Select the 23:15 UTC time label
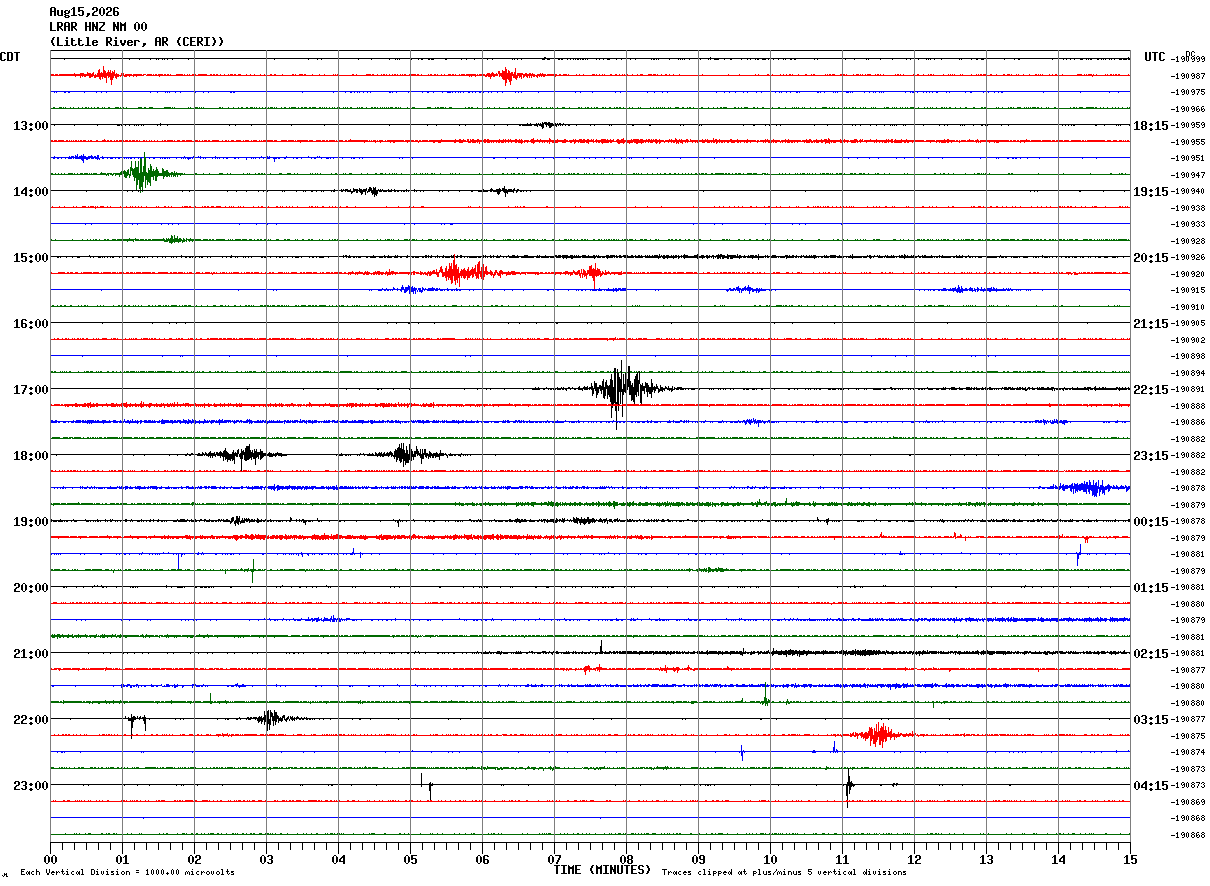 pos(1151,455)
